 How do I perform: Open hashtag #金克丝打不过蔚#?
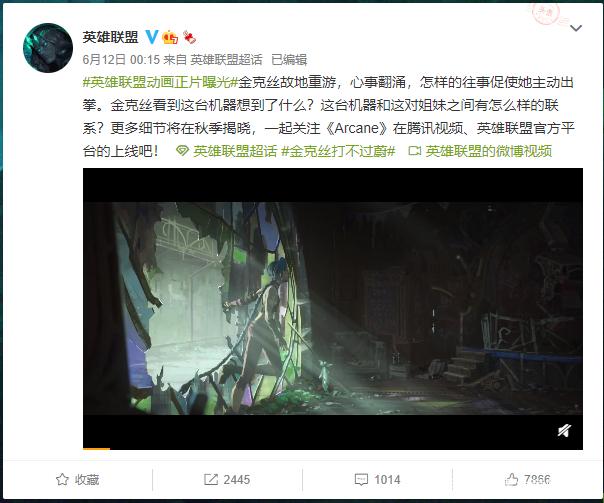pyautogui.click(x=339, y=151)
